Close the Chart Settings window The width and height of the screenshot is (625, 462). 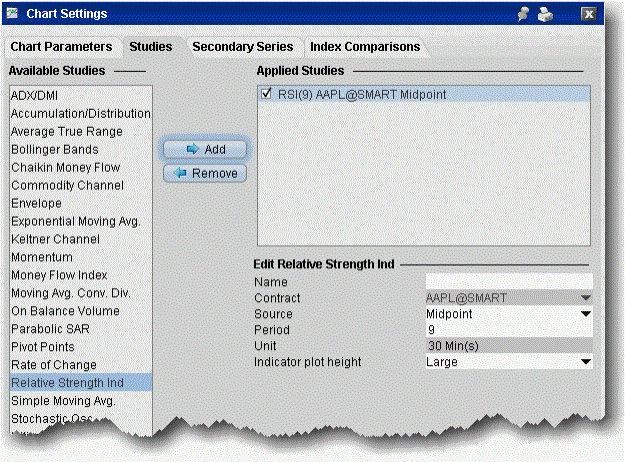tap(589, 15)
